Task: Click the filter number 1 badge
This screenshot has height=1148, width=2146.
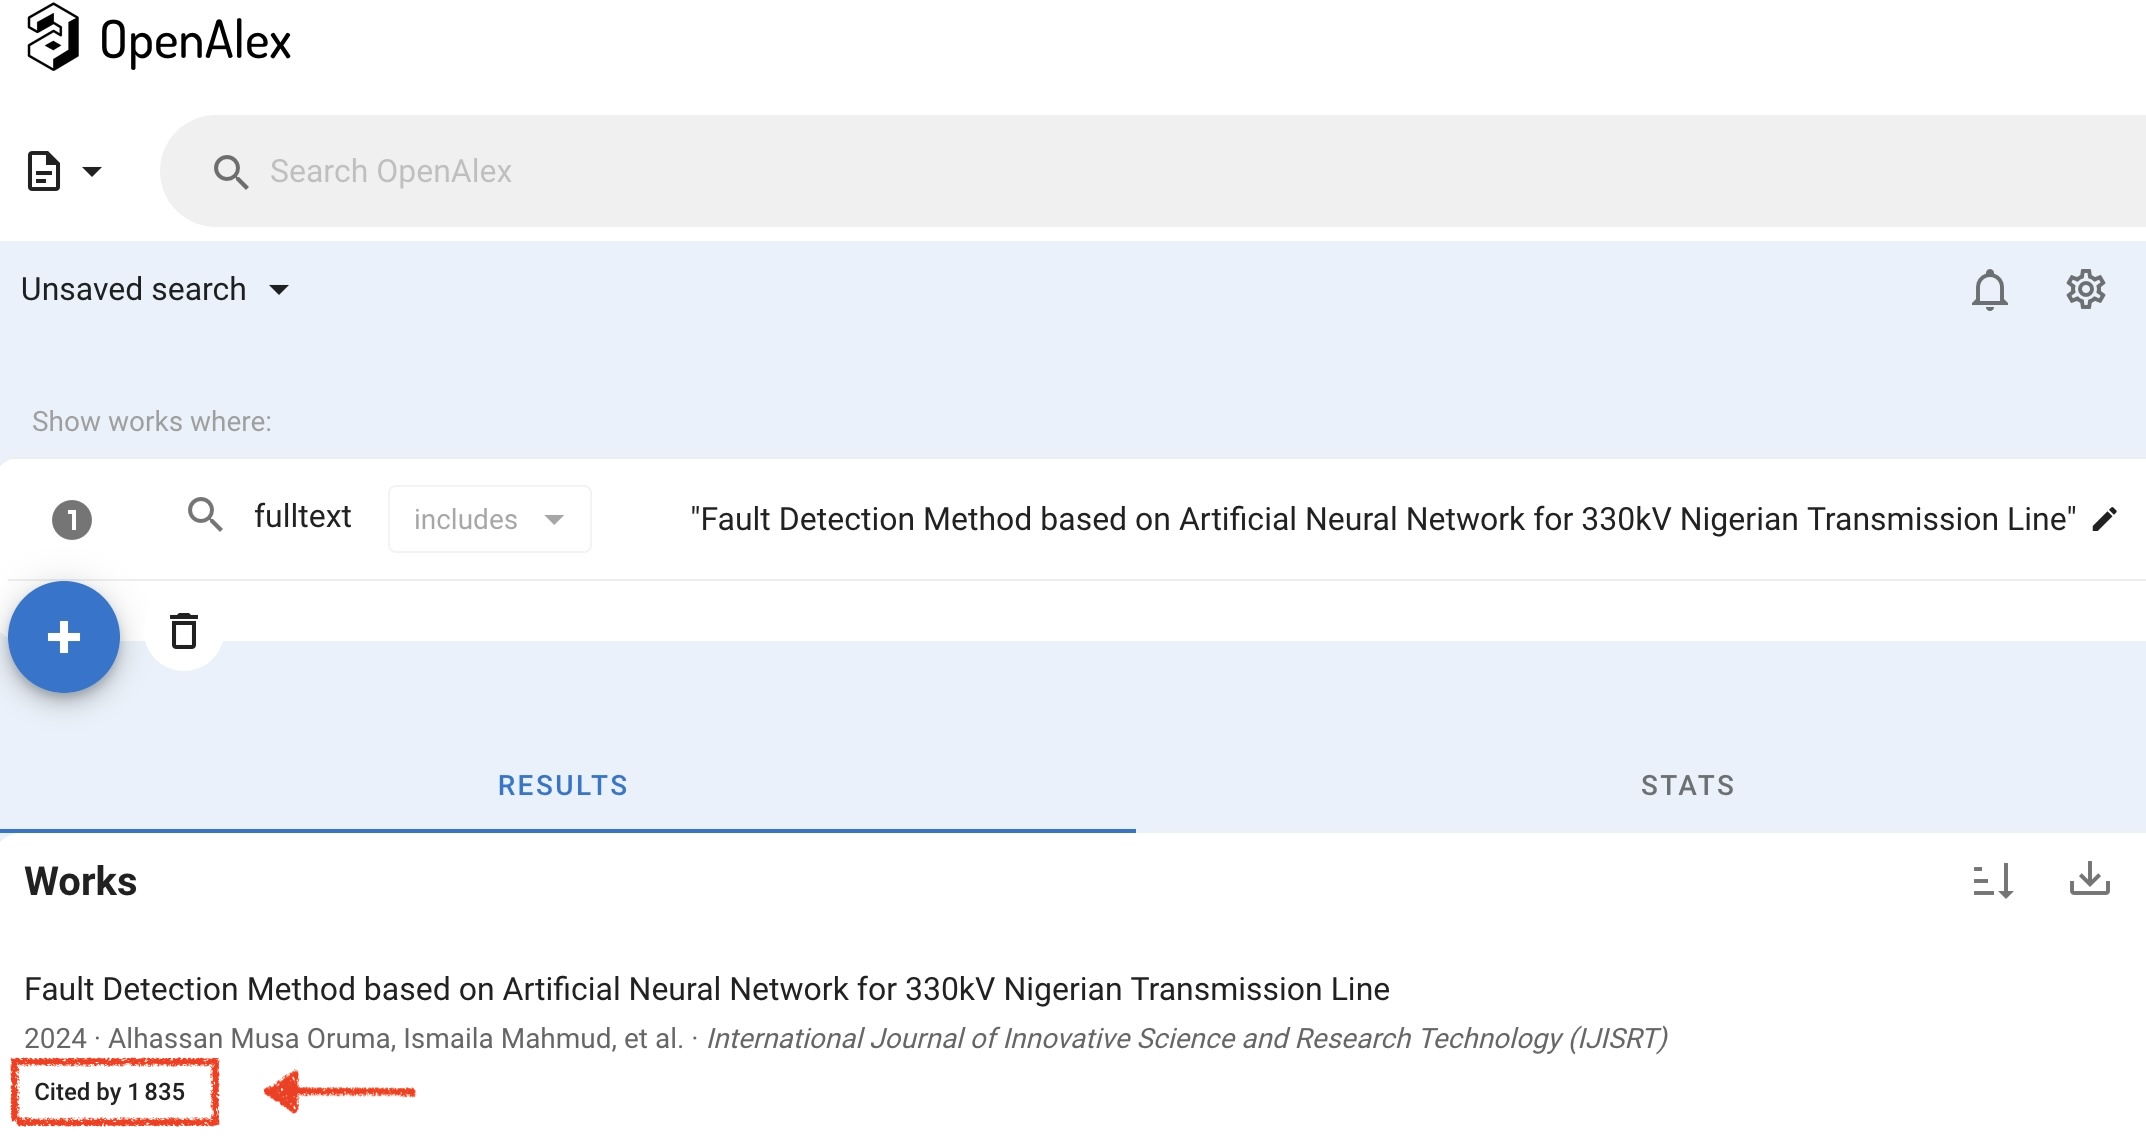Action: point(72,520)
